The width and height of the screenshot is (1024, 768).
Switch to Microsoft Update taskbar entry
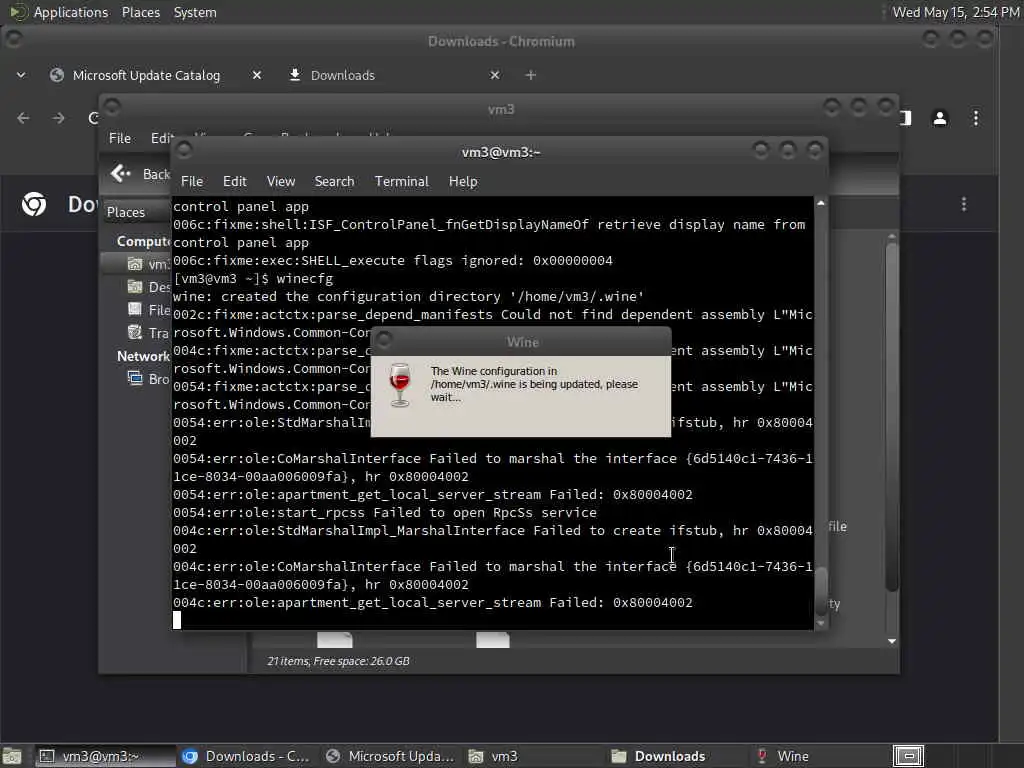pos(391,756)
